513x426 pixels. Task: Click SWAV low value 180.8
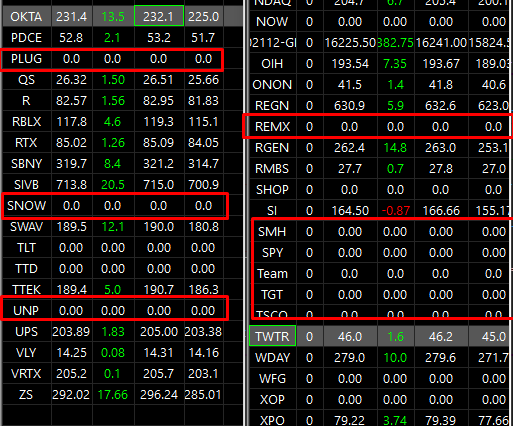(203, 227)
